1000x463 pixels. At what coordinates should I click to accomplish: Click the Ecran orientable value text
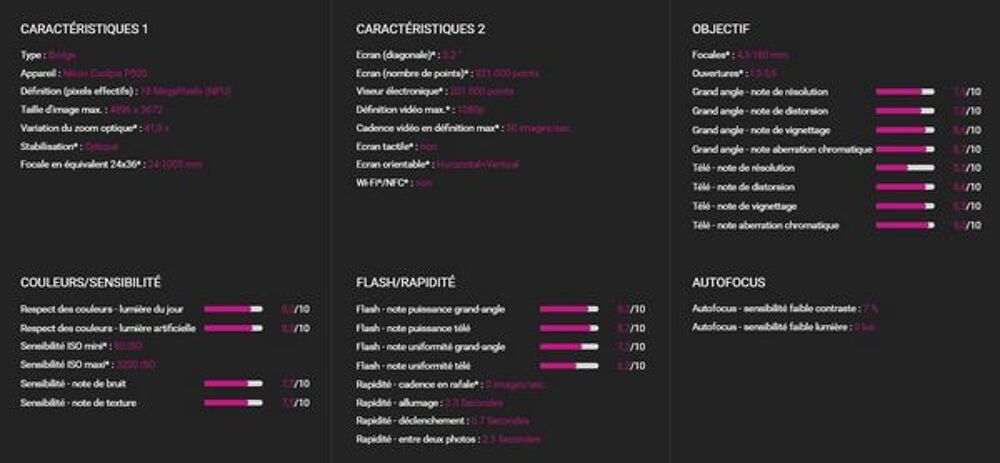tap(477, 165)
